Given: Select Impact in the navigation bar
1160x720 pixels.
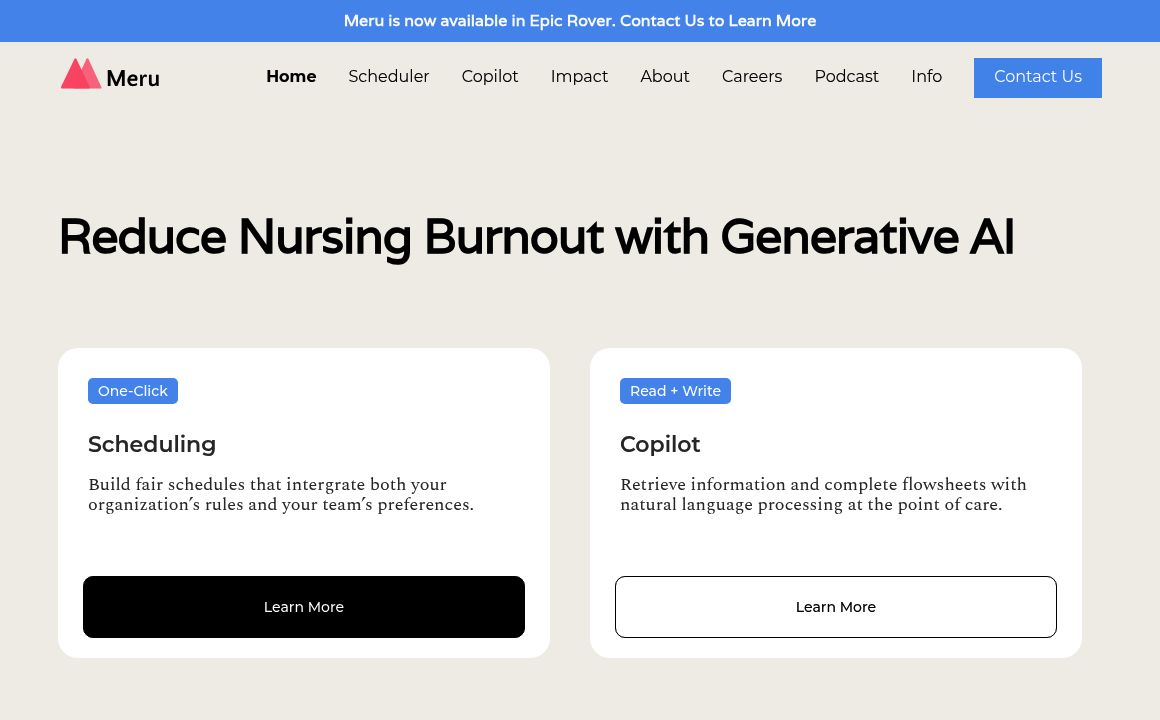Looking at the screenshot, I should (579, 77).
